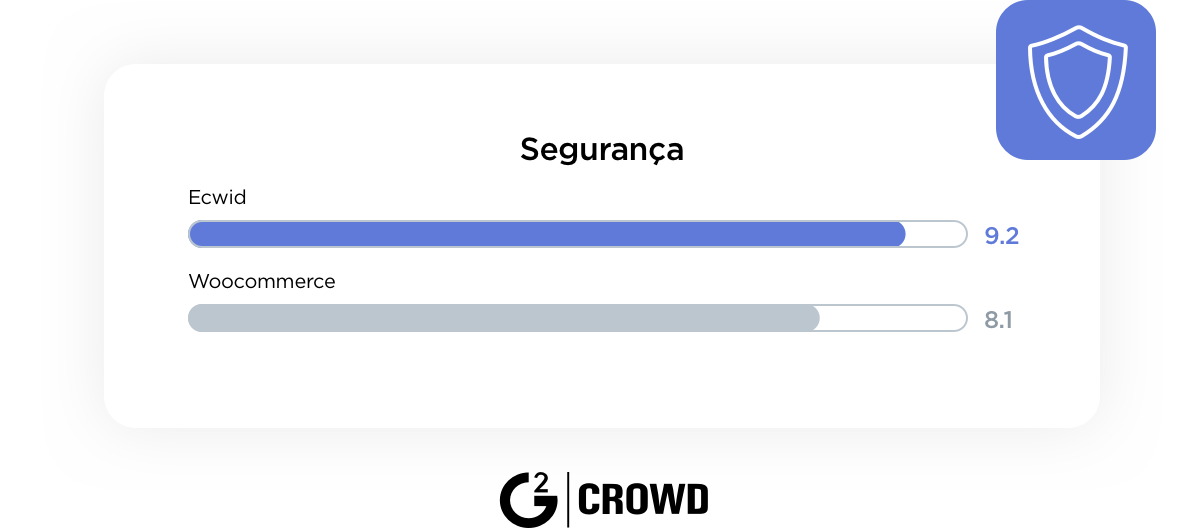Select the 8.1 Woocommerce score
This screenshot has width=1200, height=528.
coord(998,320)
